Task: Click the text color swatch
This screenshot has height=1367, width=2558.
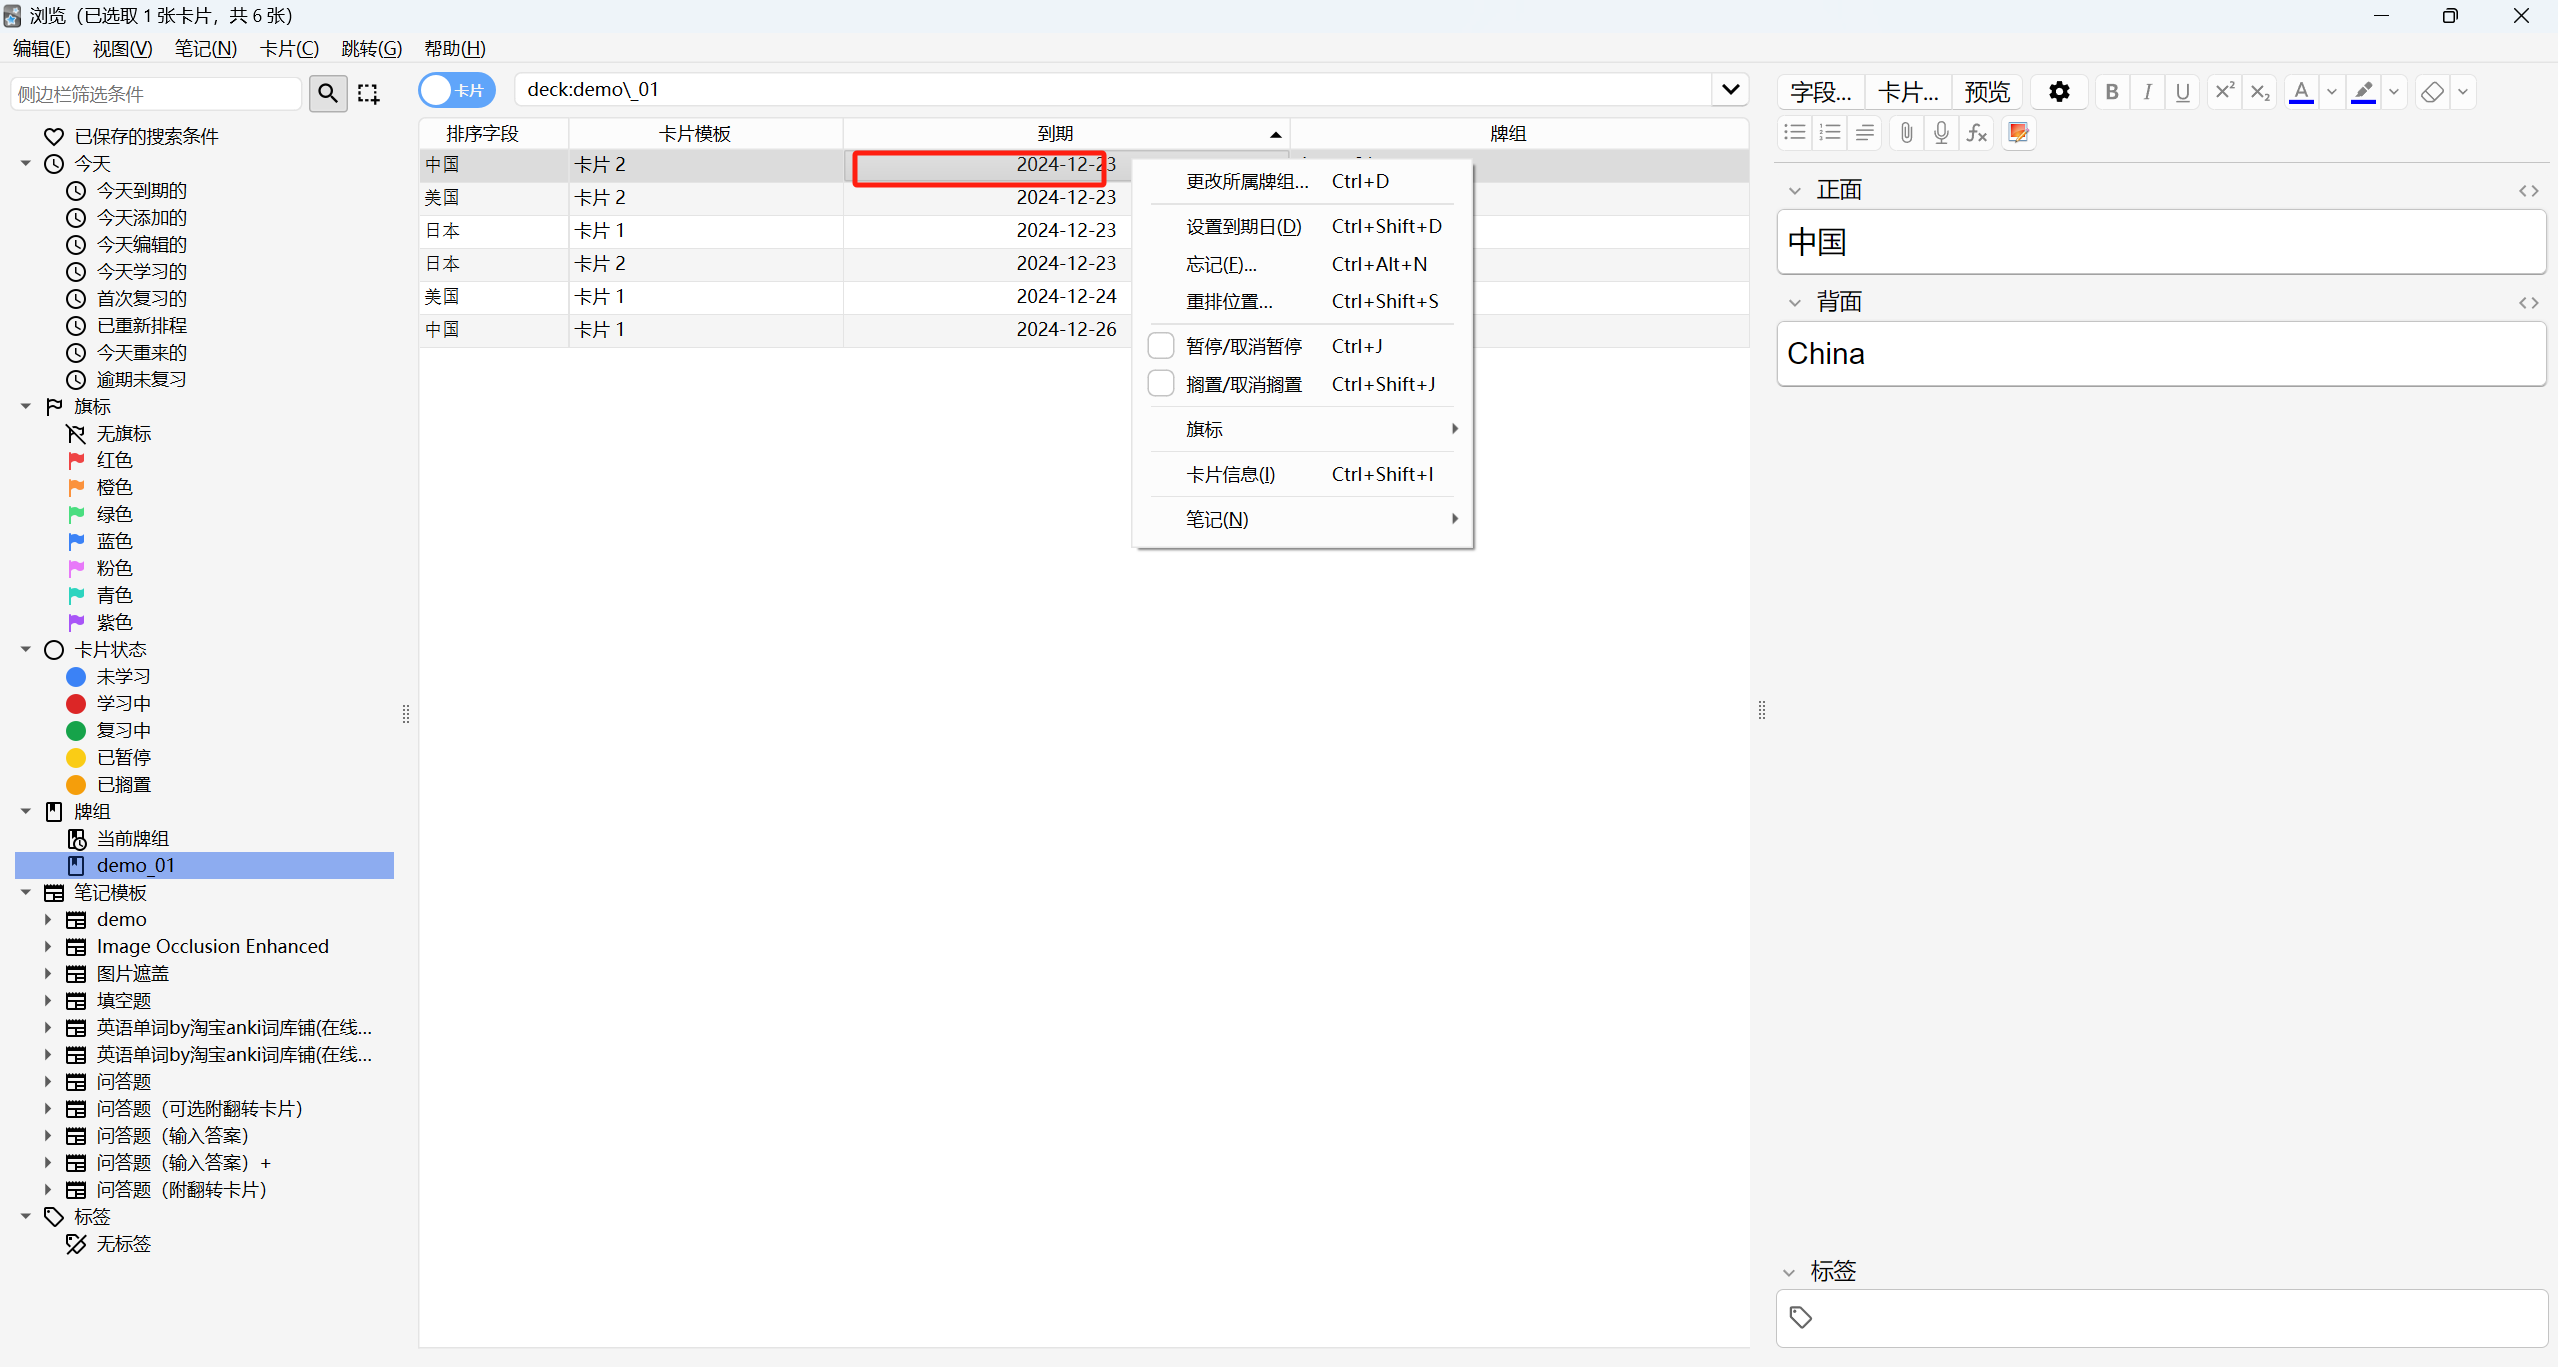Action: (2301, 92)
